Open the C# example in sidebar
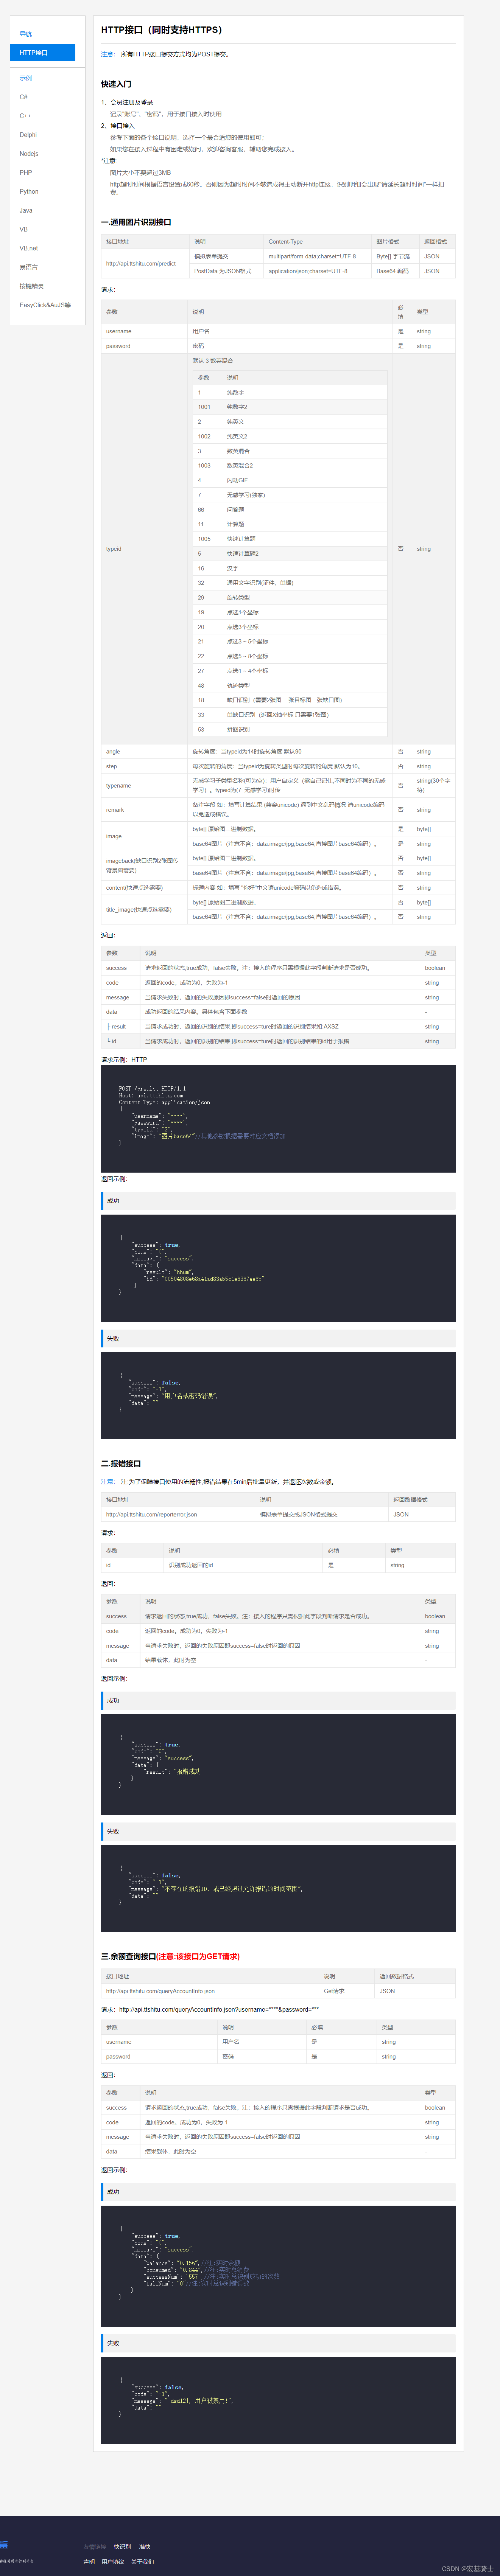 point(24,97)
